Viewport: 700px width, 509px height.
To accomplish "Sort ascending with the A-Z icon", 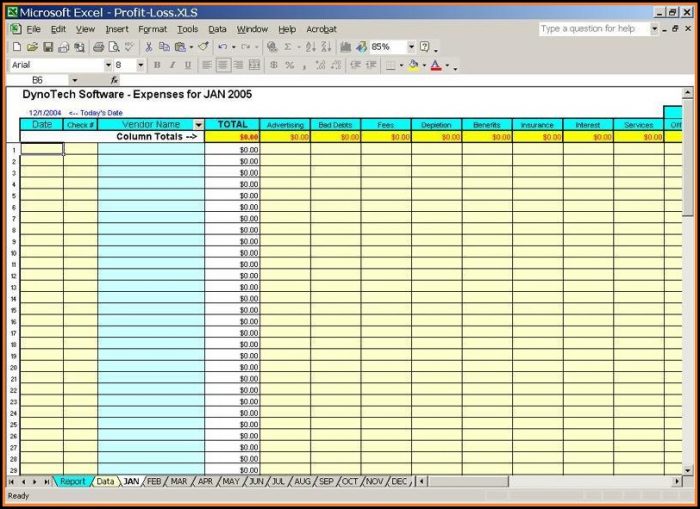I will point(311,46).
